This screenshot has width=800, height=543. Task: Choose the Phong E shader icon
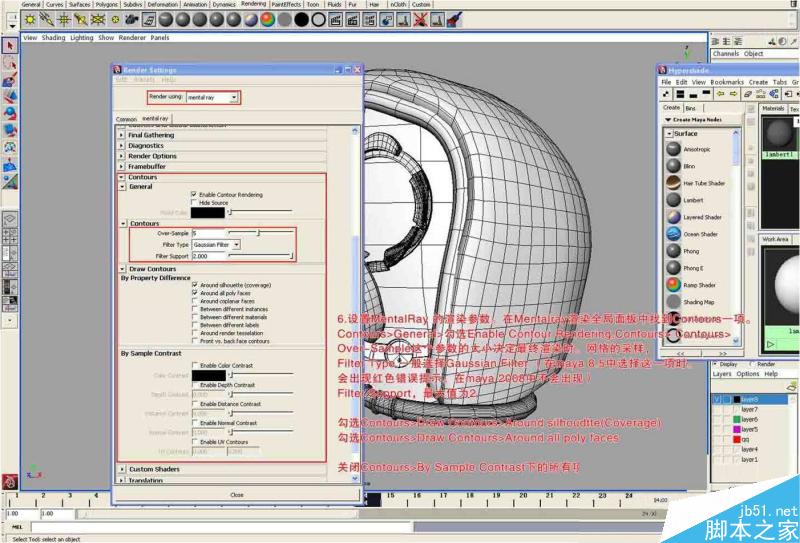click(x=675, y=268)
